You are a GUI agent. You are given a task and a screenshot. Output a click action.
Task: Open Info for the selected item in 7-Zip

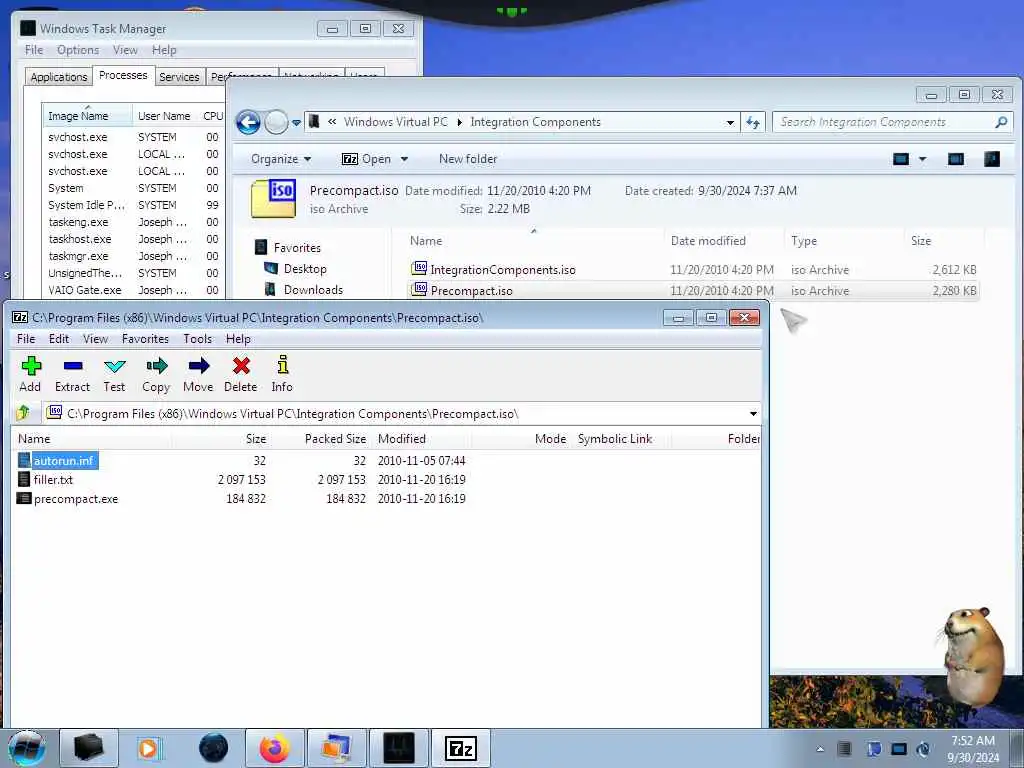pyautogui.click(x=282, y=374)
